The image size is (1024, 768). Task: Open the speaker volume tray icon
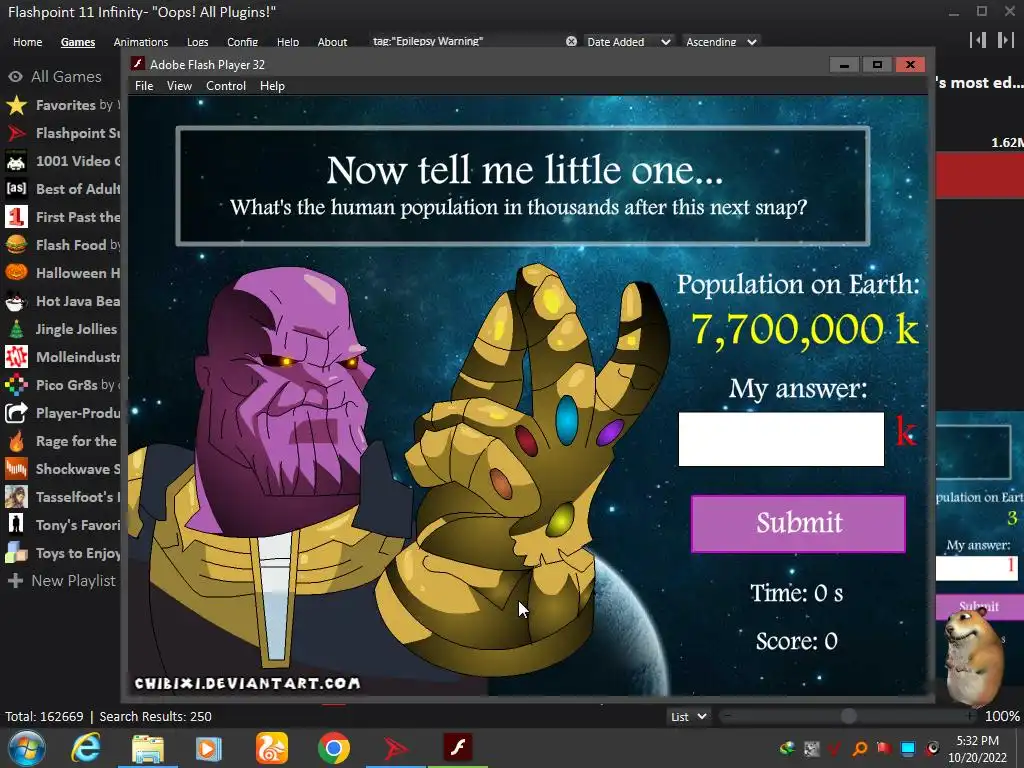[933, 748]
